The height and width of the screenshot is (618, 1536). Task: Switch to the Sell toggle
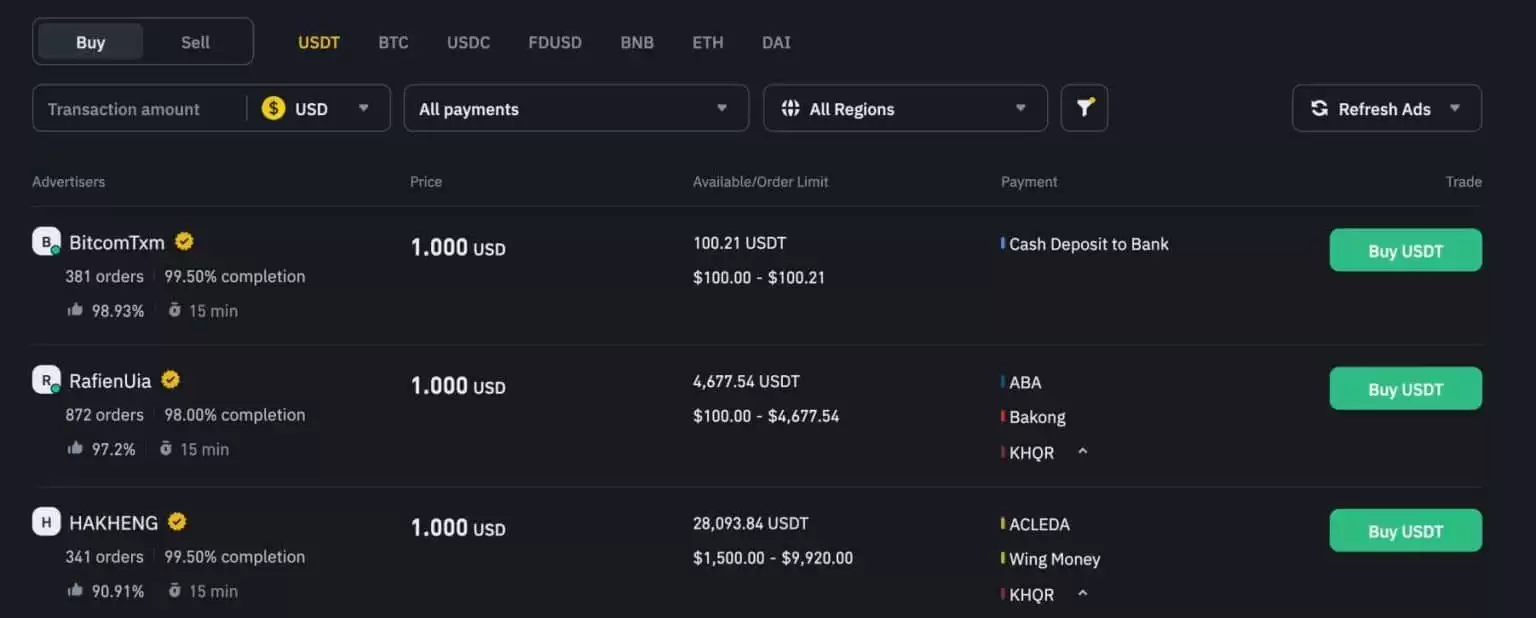[195, 42]
